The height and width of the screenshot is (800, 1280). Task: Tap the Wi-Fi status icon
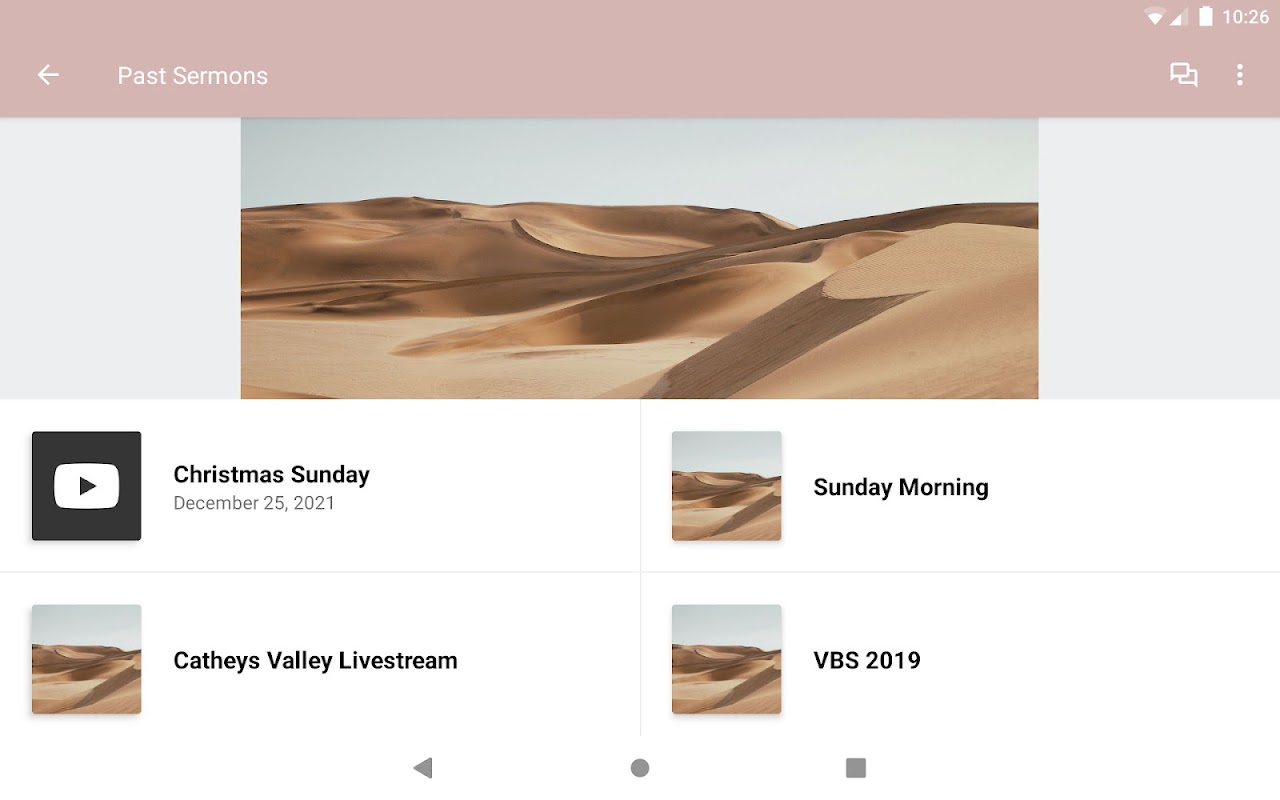(1154, 16)
